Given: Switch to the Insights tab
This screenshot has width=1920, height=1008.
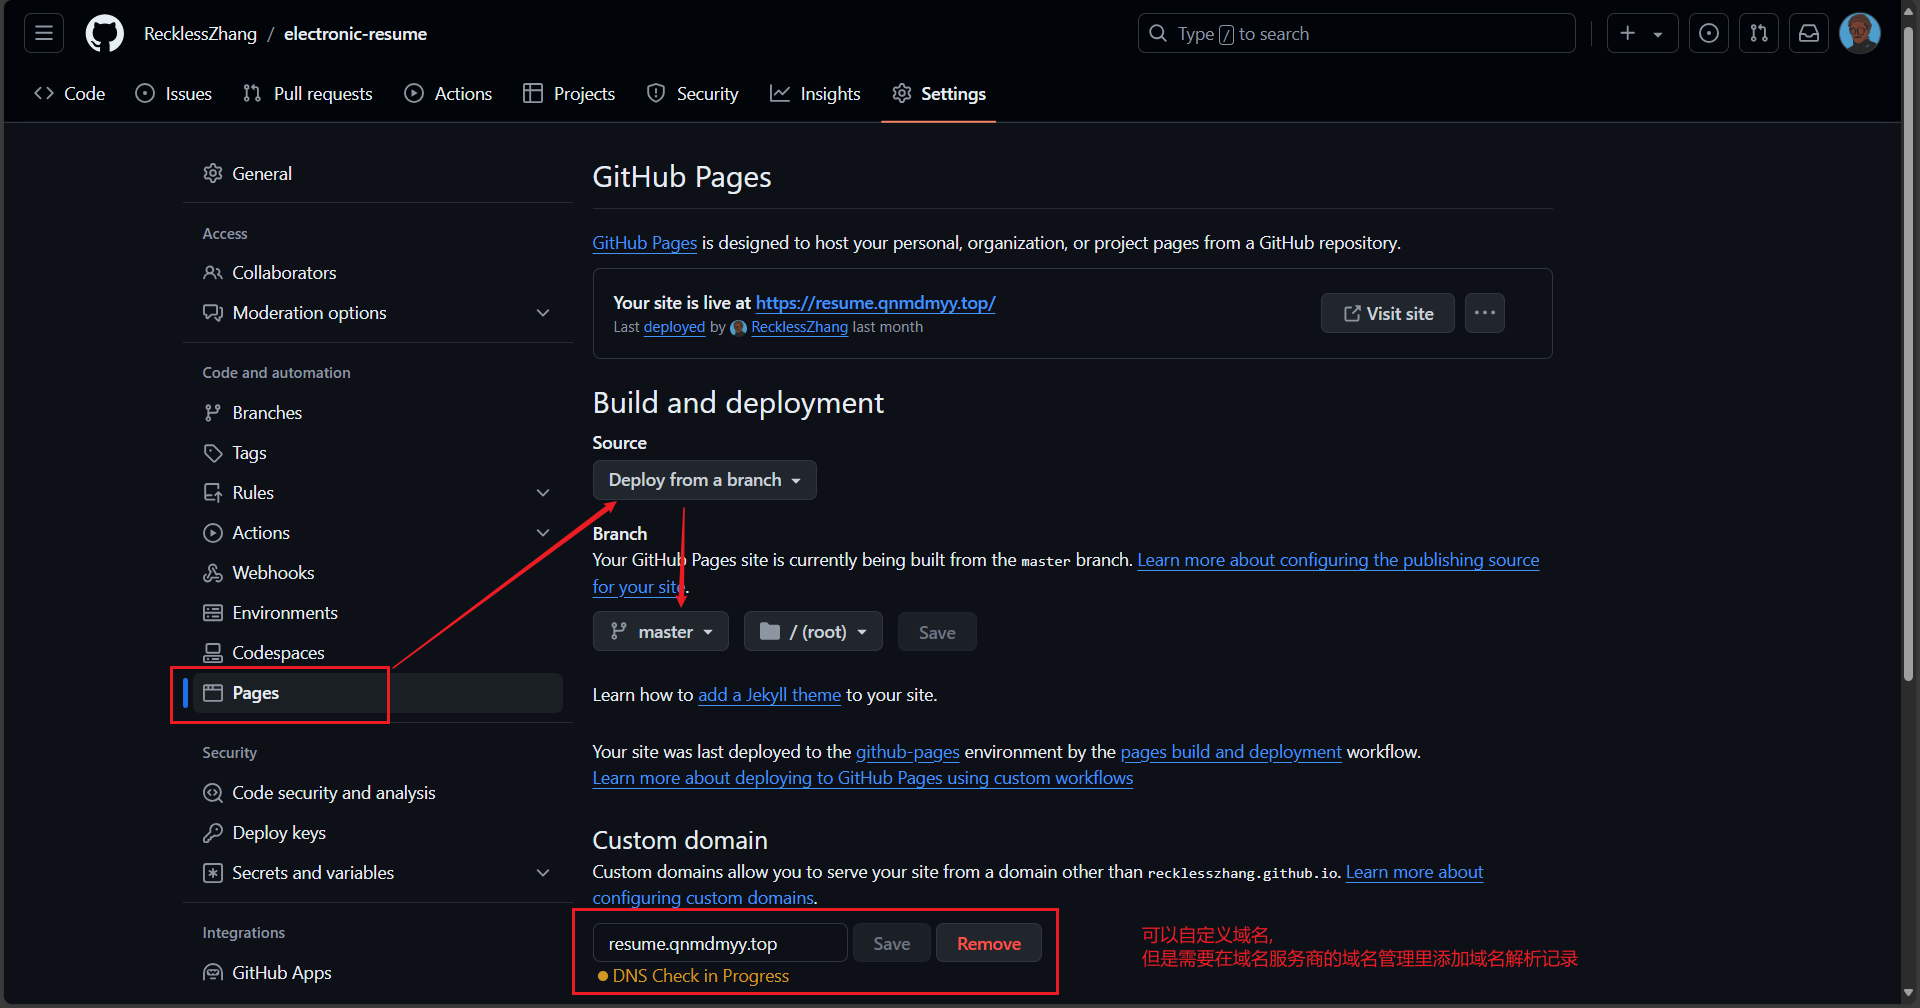Looking at the screenshot, I should 815,94.
